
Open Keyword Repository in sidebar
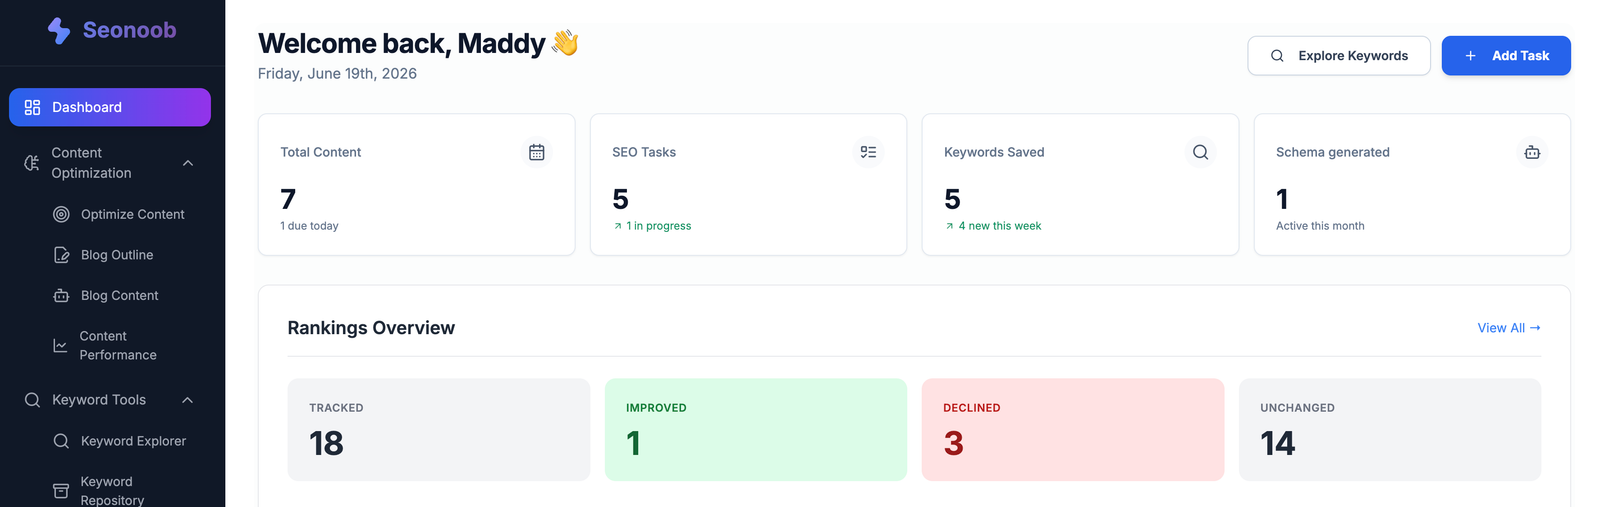[112, 491]
